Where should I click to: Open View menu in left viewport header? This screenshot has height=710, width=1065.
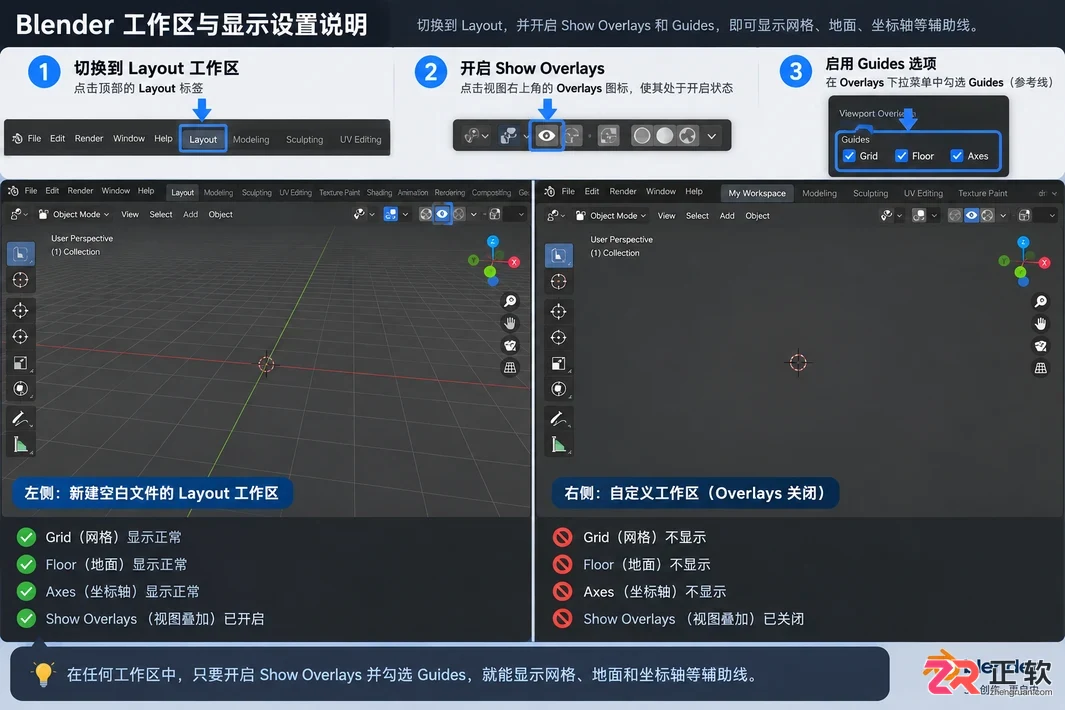point(130,215)
